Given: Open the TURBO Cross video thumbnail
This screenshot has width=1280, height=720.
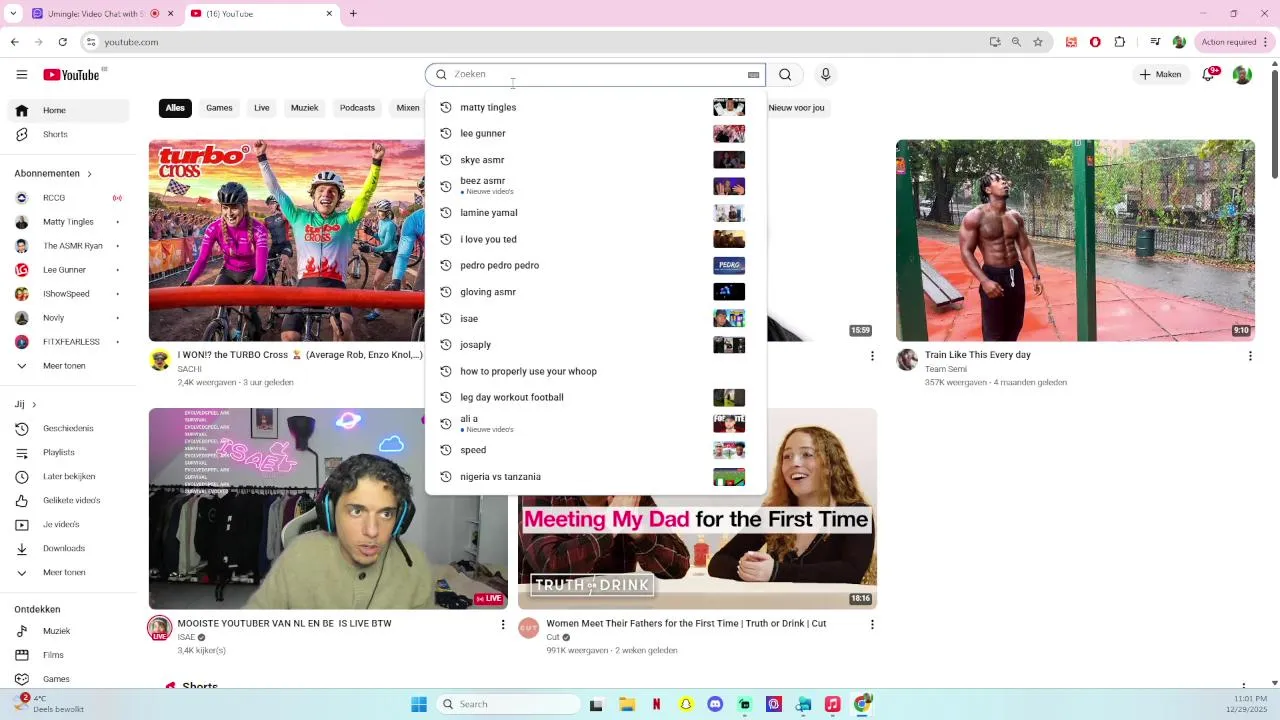Looking at the screenshot, I should tap(287, 240).
